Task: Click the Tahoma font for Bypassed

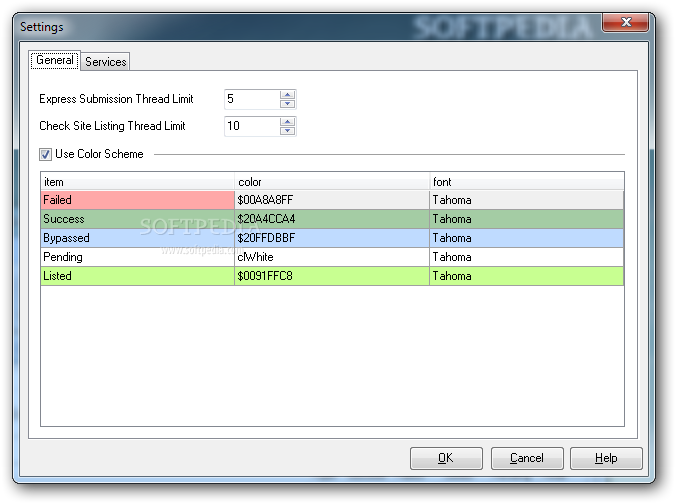Action: click(x=526, y=238)
